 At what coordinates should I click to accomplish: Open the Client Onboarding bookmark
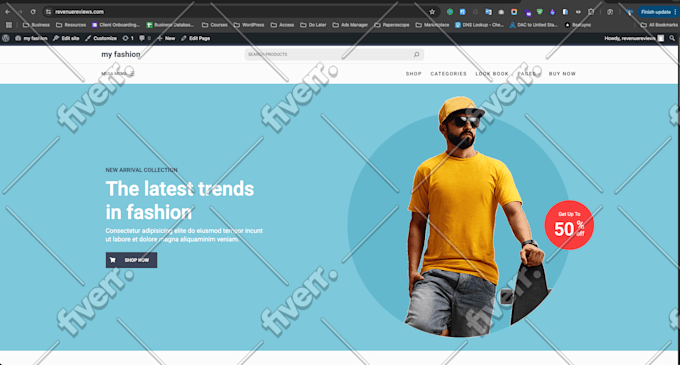click(x=116, y=25)
